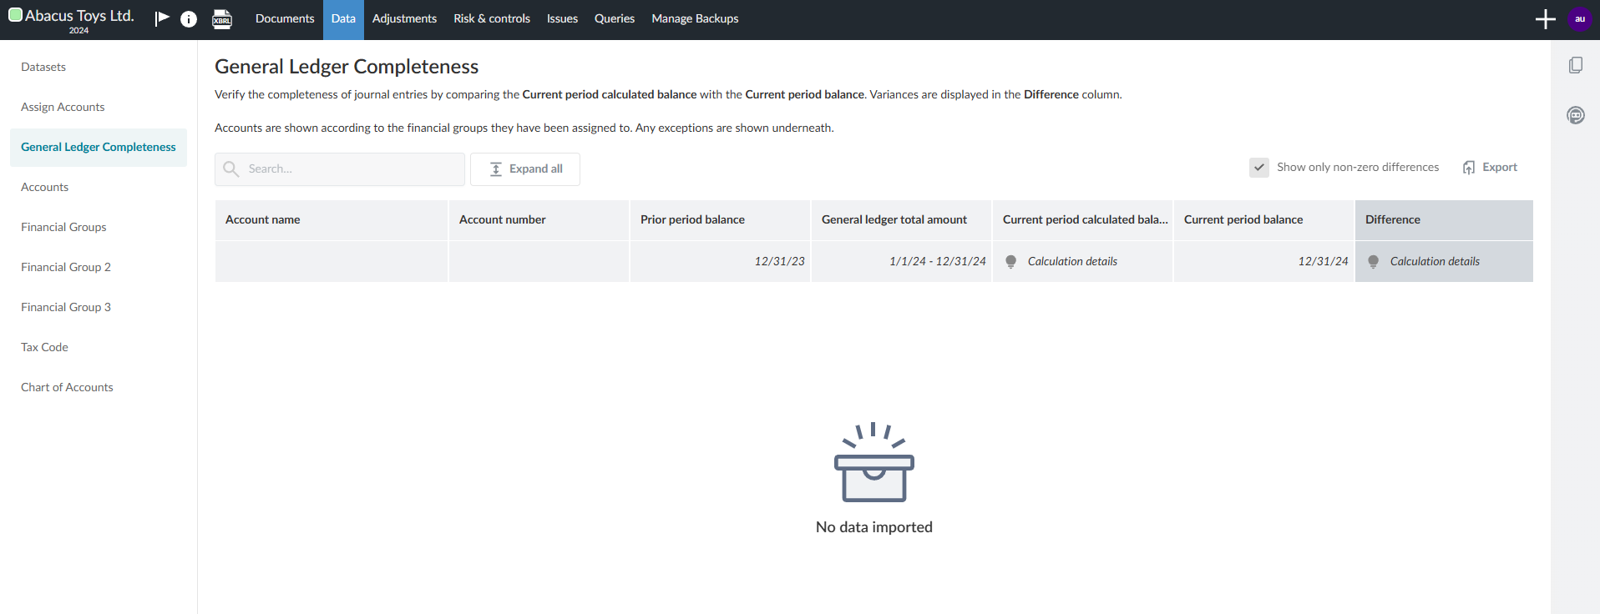Go to Assign Accounts page
The height and width of the screenshot is (614, 1600).
(x=62, y=107)
